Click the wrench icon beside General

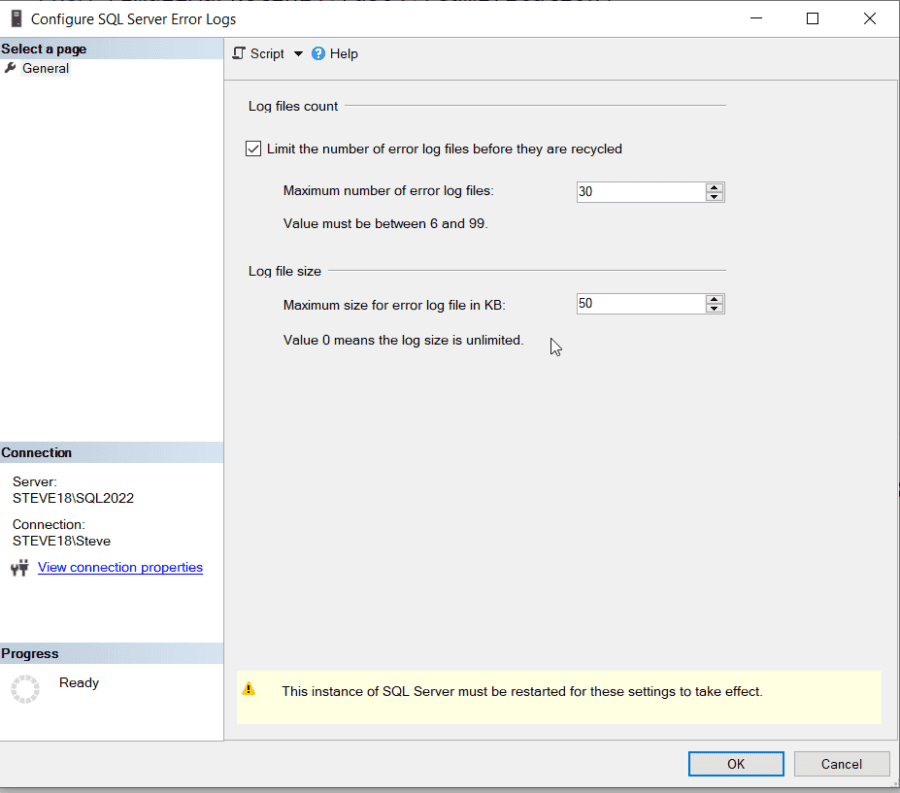[9, 68]
